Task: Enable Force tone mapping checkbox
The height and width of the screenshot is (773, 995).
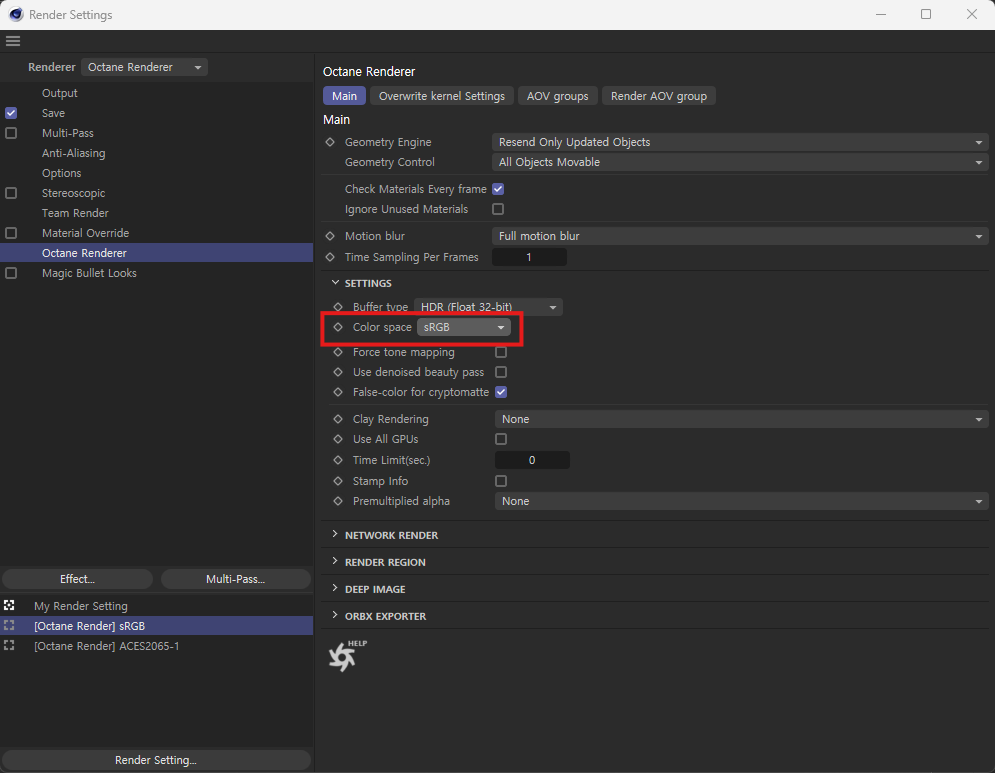Action: click(501, 352)
